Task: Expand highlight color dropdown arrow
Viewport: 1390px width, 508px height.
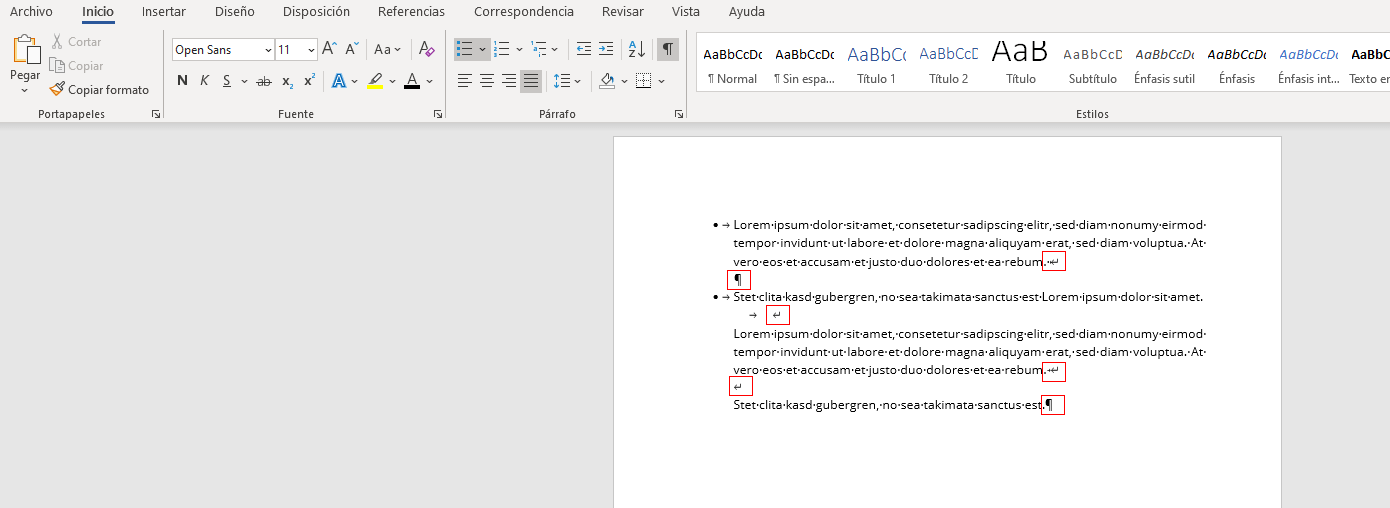Action: pos(392,81)
